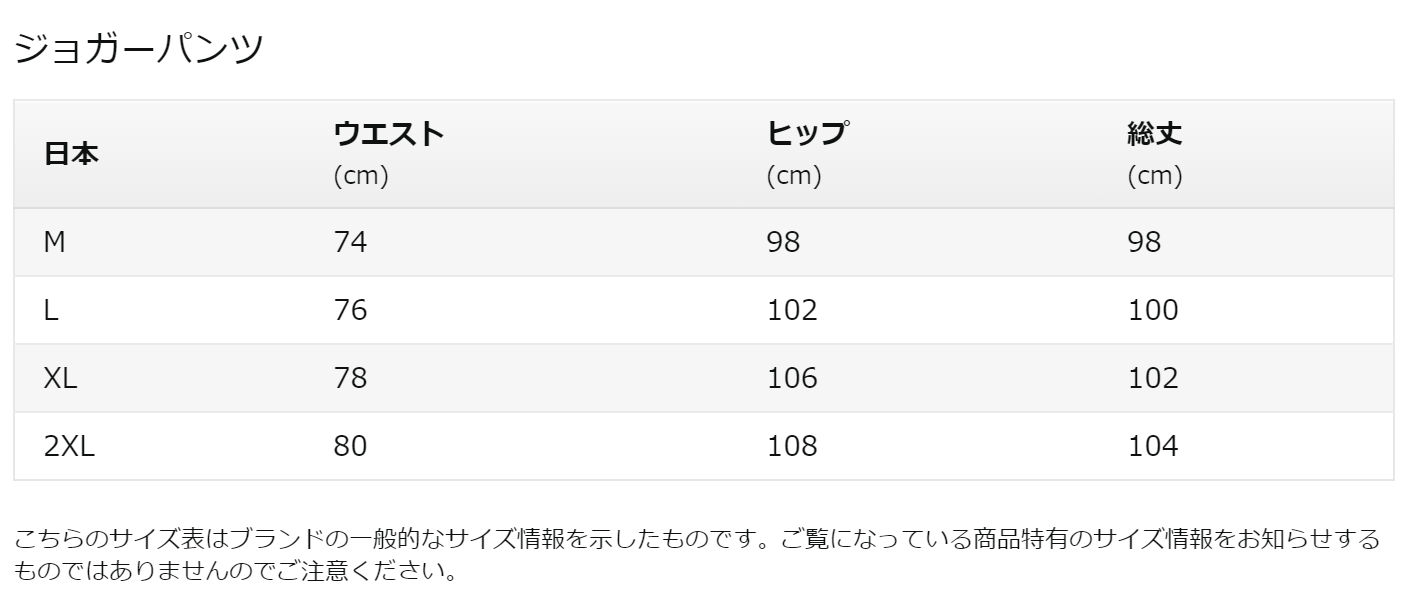
Task: Click waist value 80 for size 2XL
Action: coord(350,446)
